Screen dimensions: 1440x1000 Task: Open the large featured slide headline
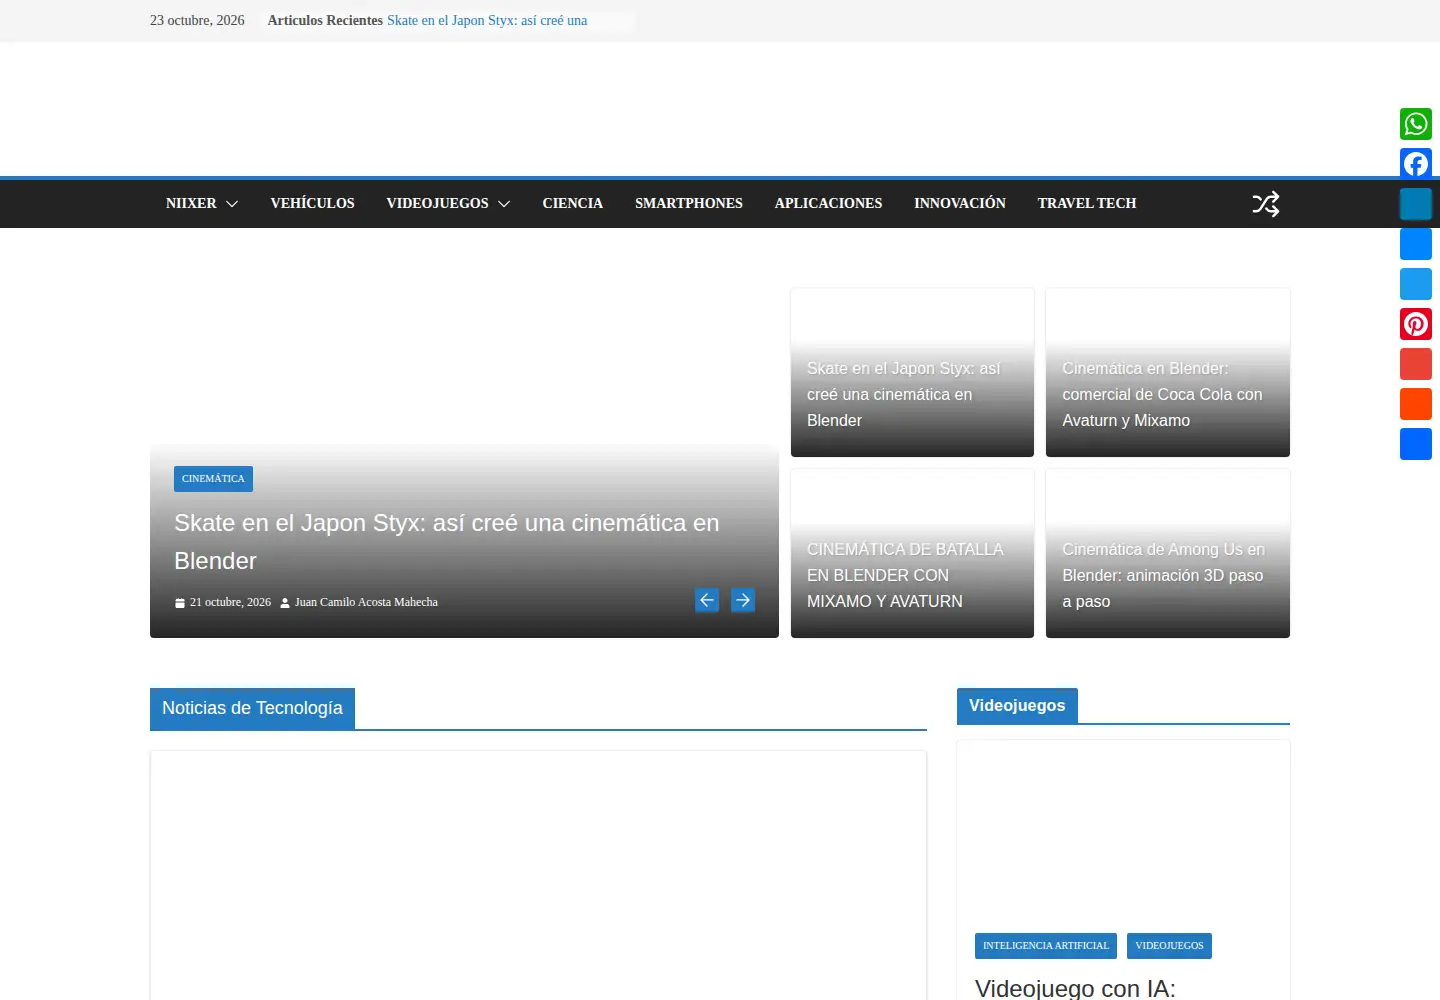[x=447, y=542]
